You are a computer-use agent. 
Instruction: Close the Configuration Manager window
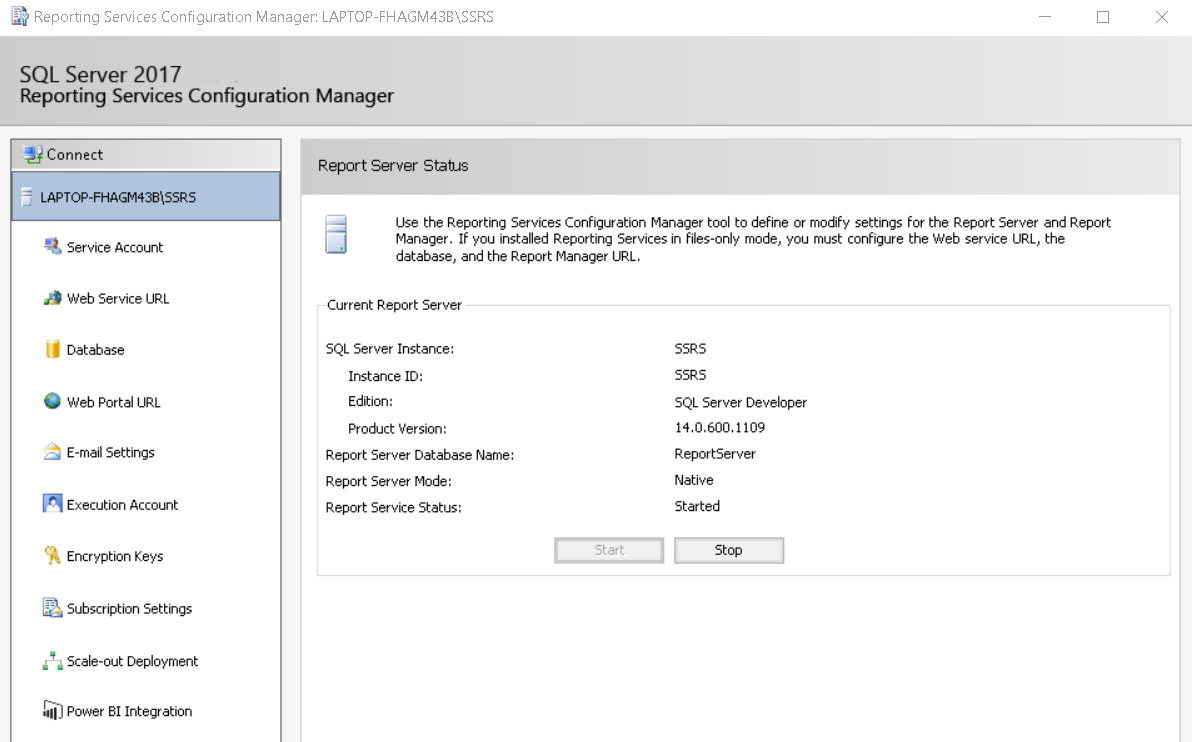1162,17
